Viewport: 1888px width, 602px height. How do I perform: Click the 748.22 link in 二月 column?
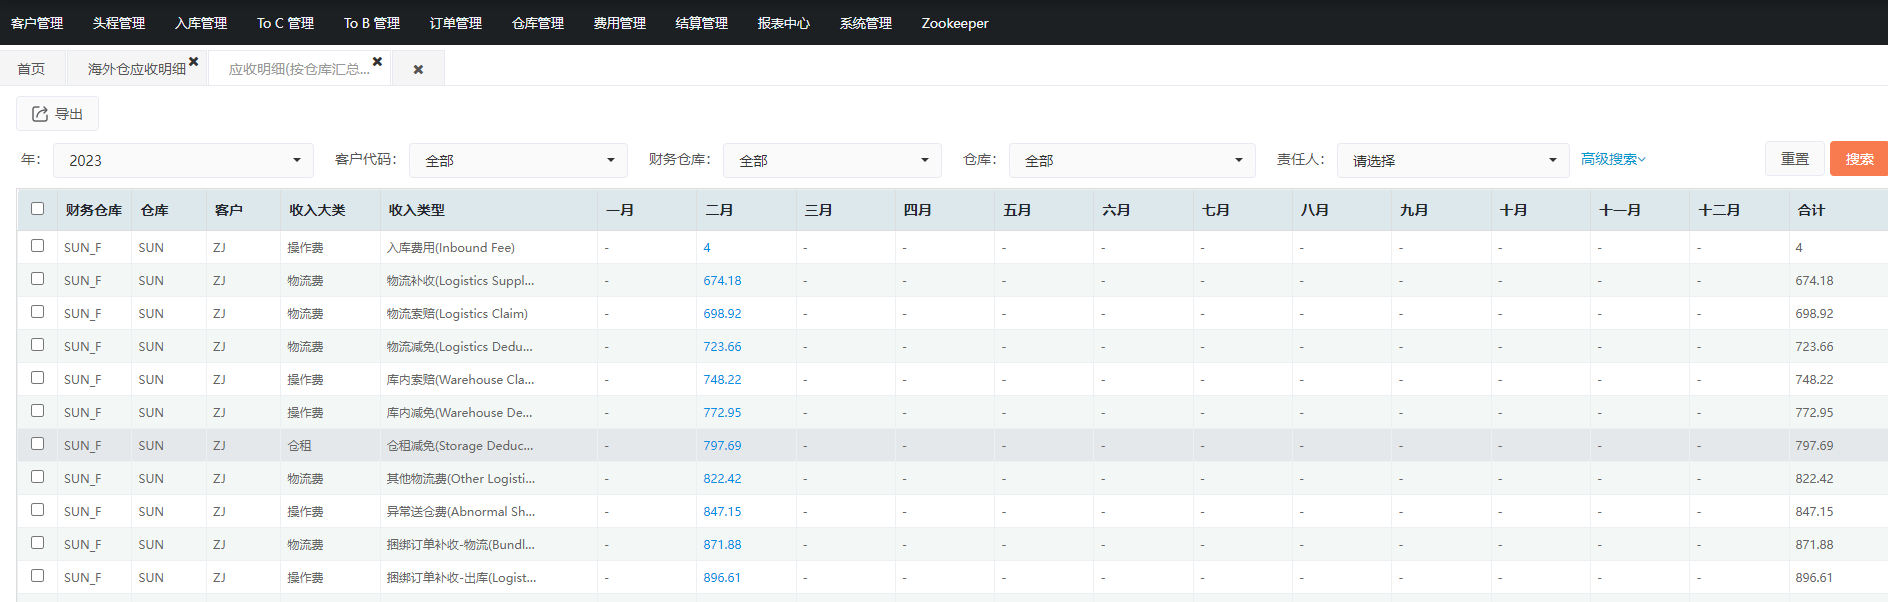click(722, 379)
